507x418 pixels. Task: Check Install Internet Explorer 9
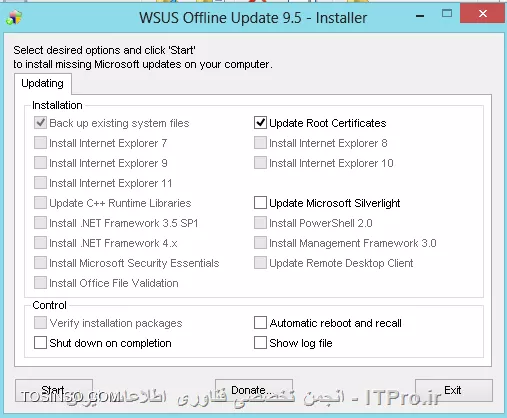(40, 163)
